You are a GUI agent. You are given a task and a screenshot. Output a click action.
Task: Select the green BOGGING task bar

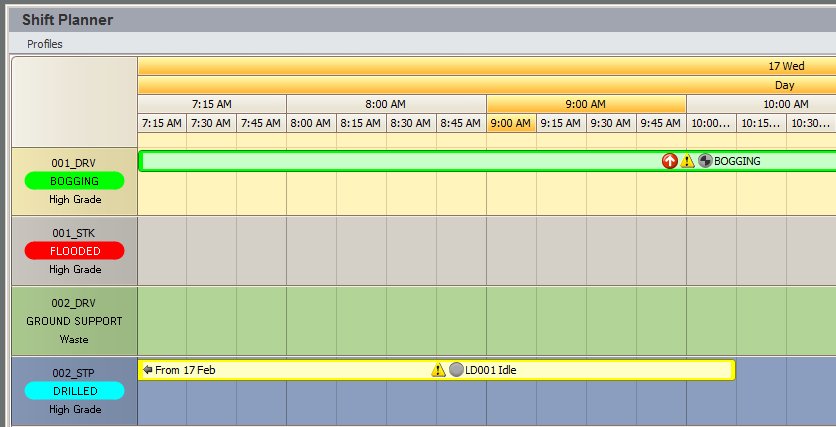tap(487, 161)
